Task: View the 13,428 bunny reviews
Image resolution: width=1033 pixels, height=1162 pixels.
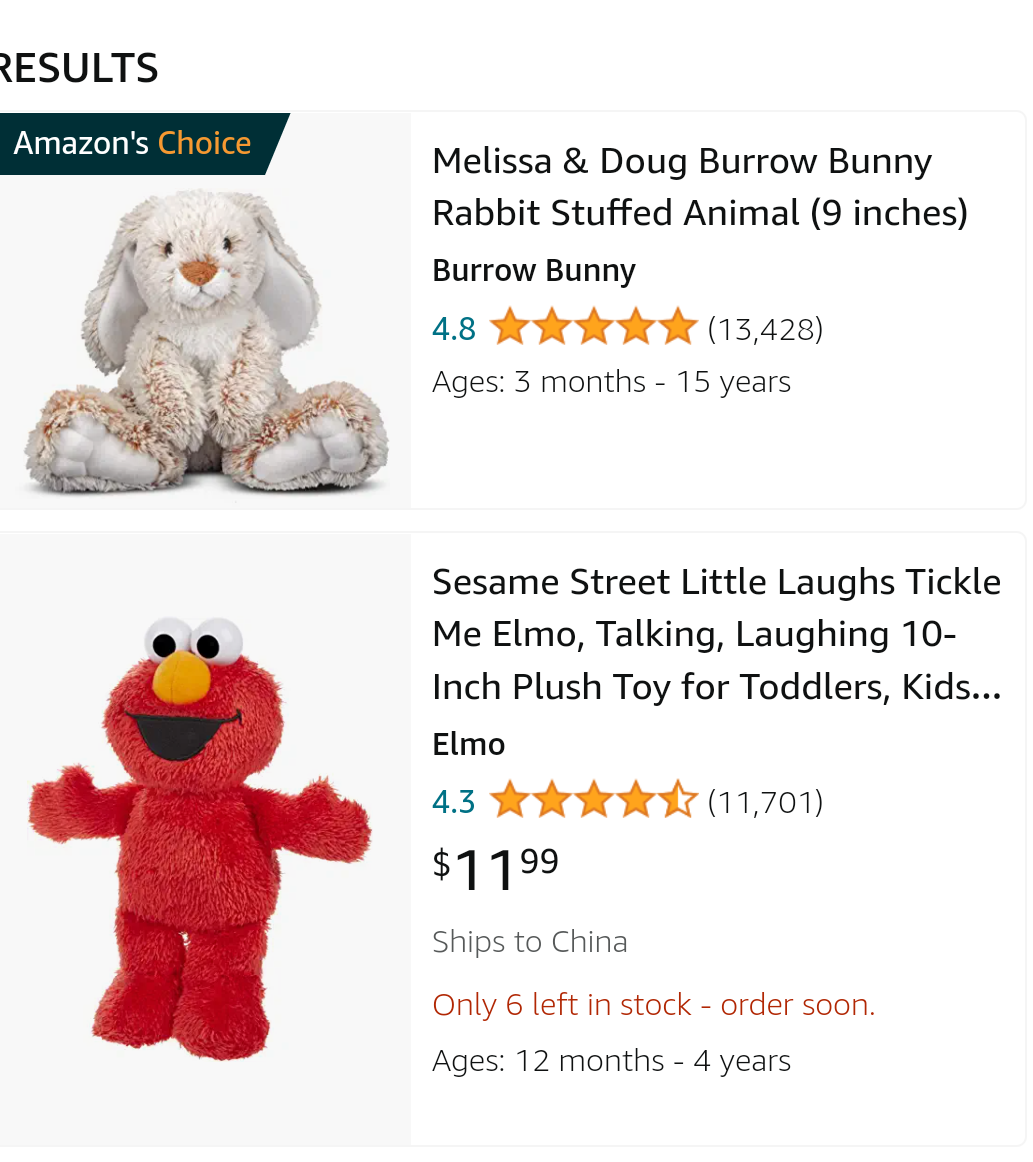Action: tap(765, 328)
